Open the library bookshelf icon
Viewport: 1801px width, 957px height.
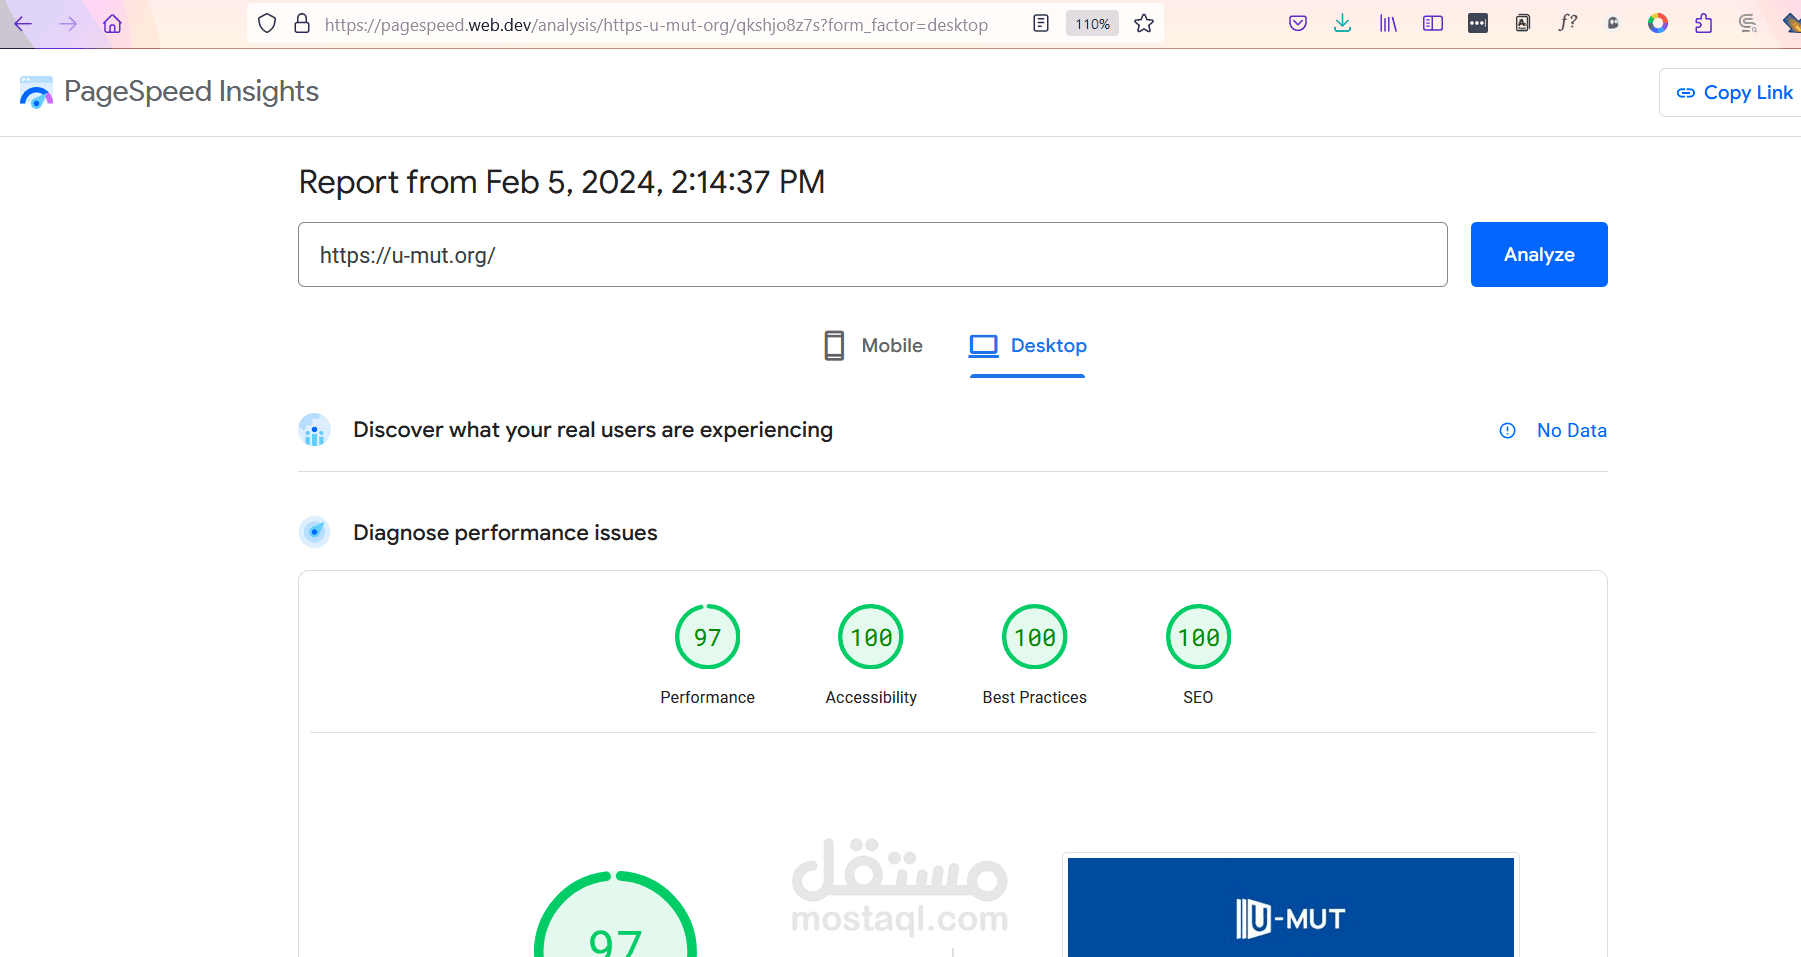[x=1388, y=24]
